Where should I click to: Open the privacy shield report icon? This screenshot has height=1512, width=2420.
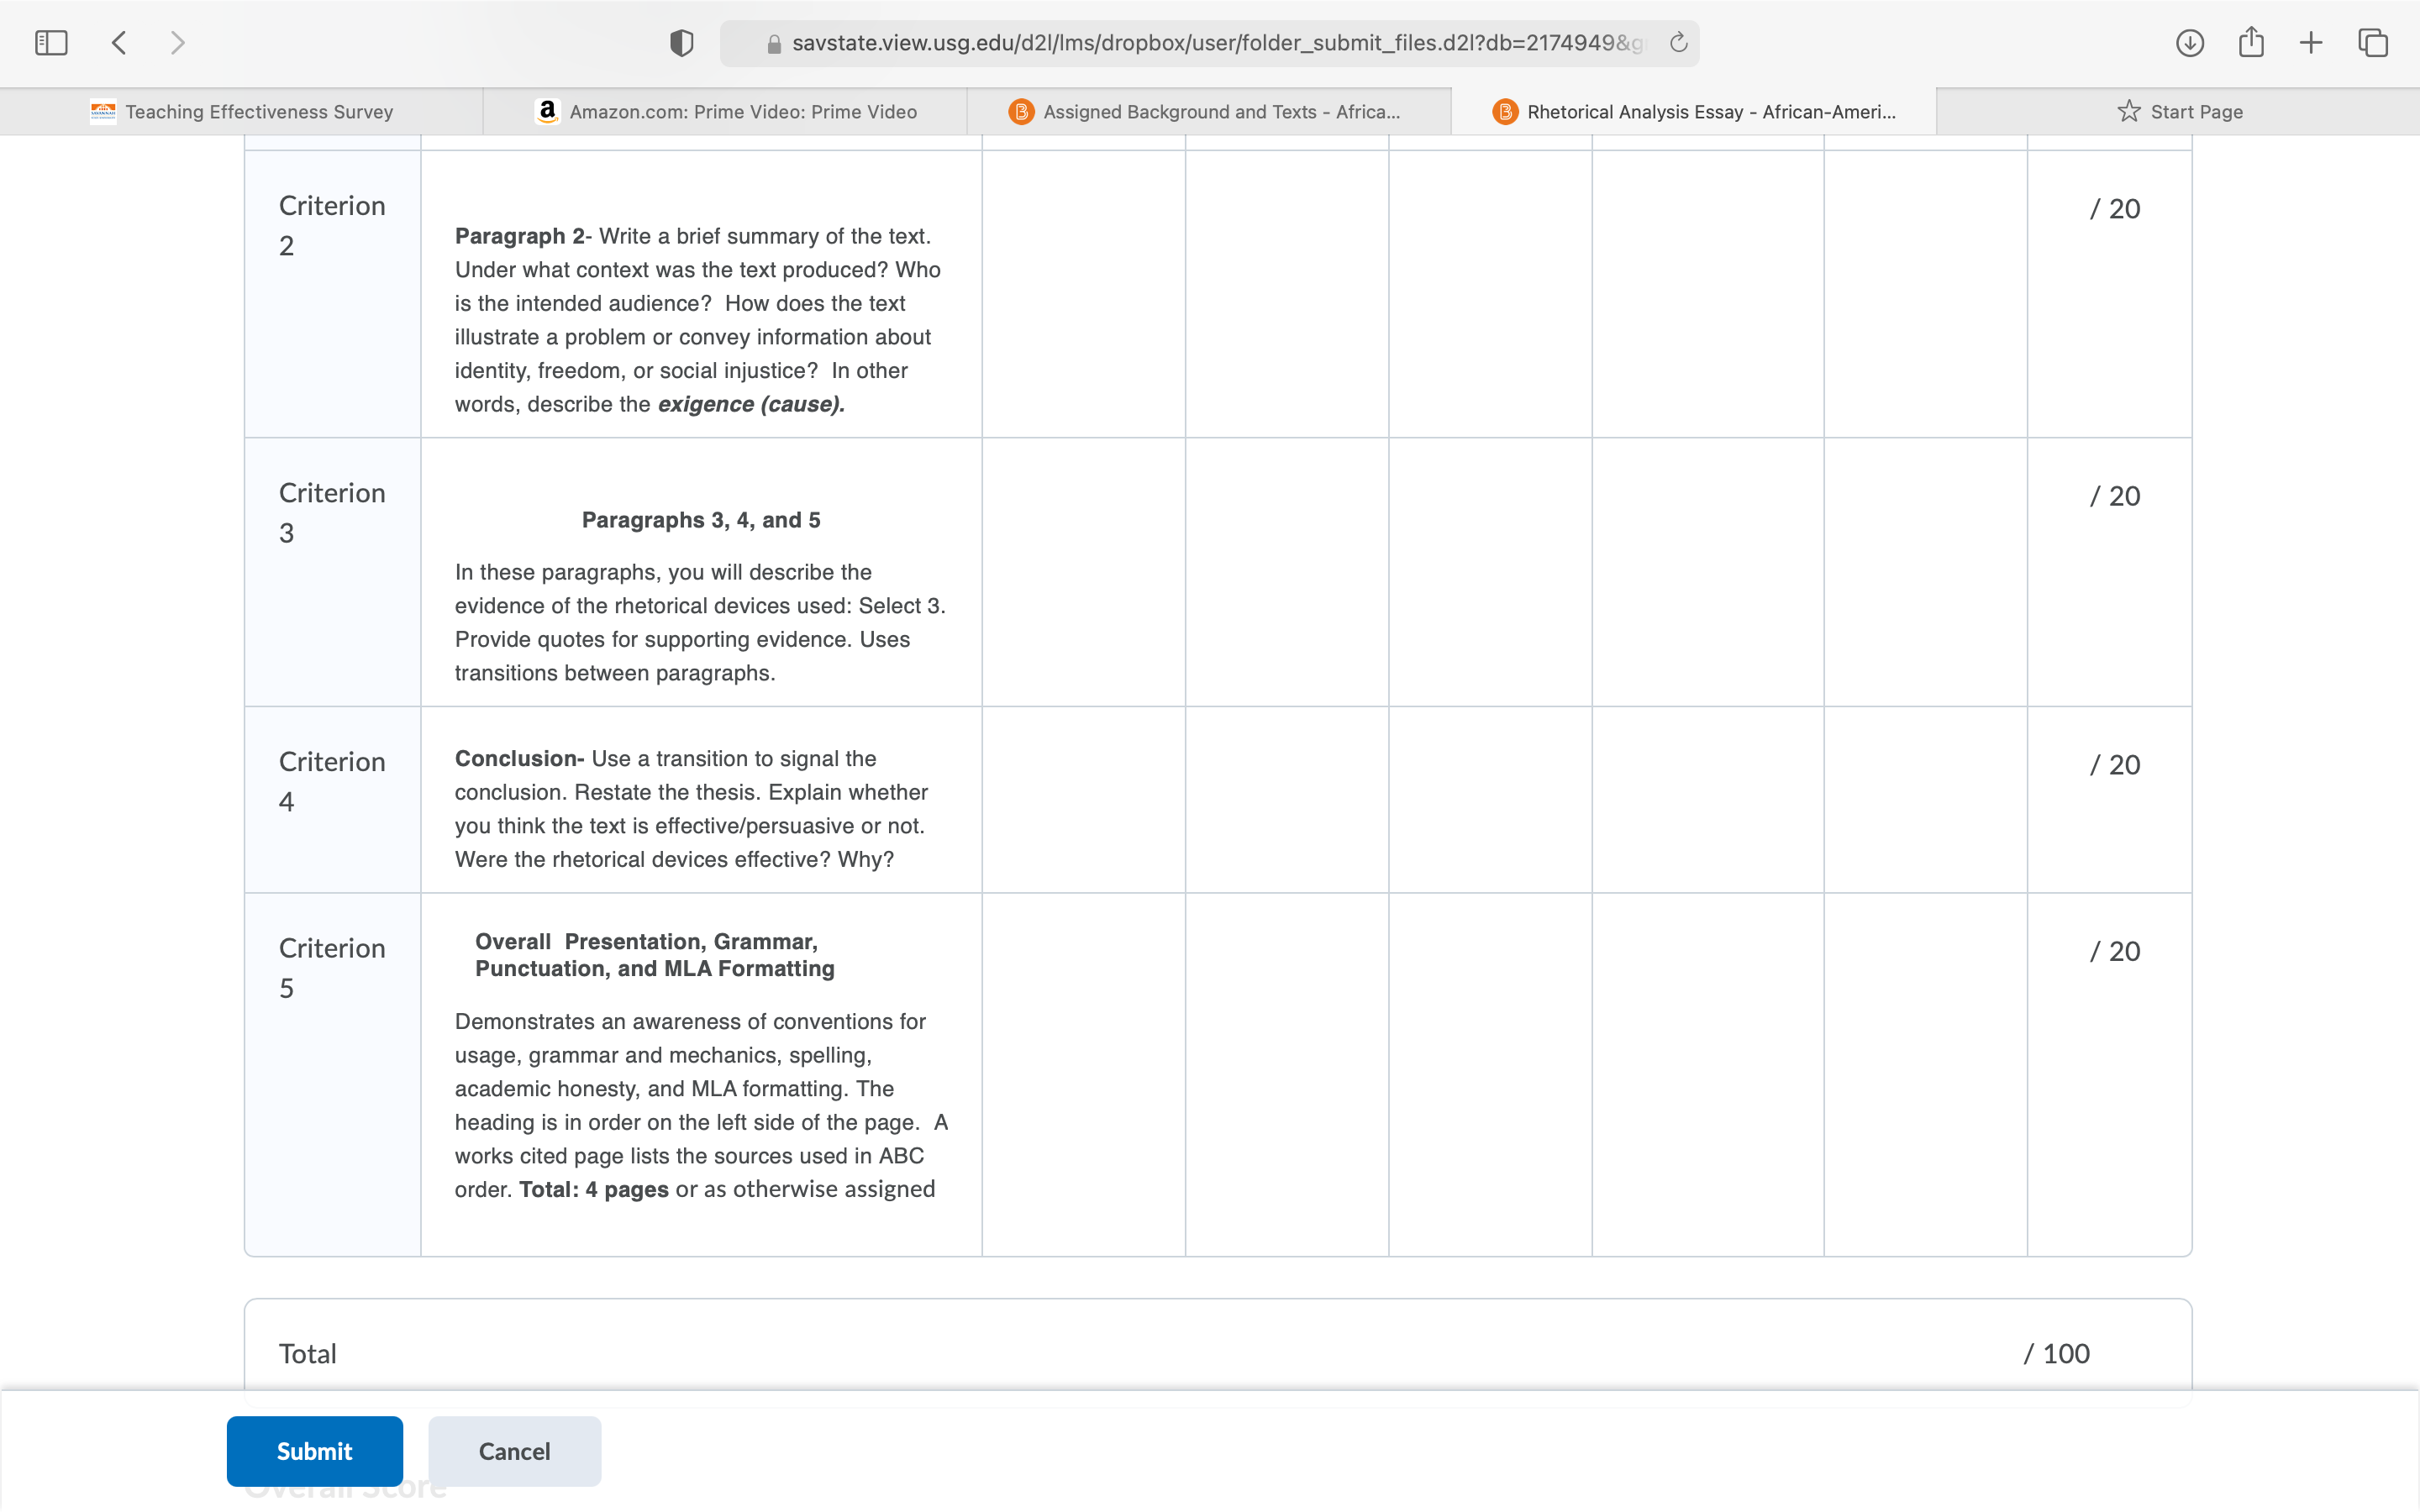coord(681,43)
